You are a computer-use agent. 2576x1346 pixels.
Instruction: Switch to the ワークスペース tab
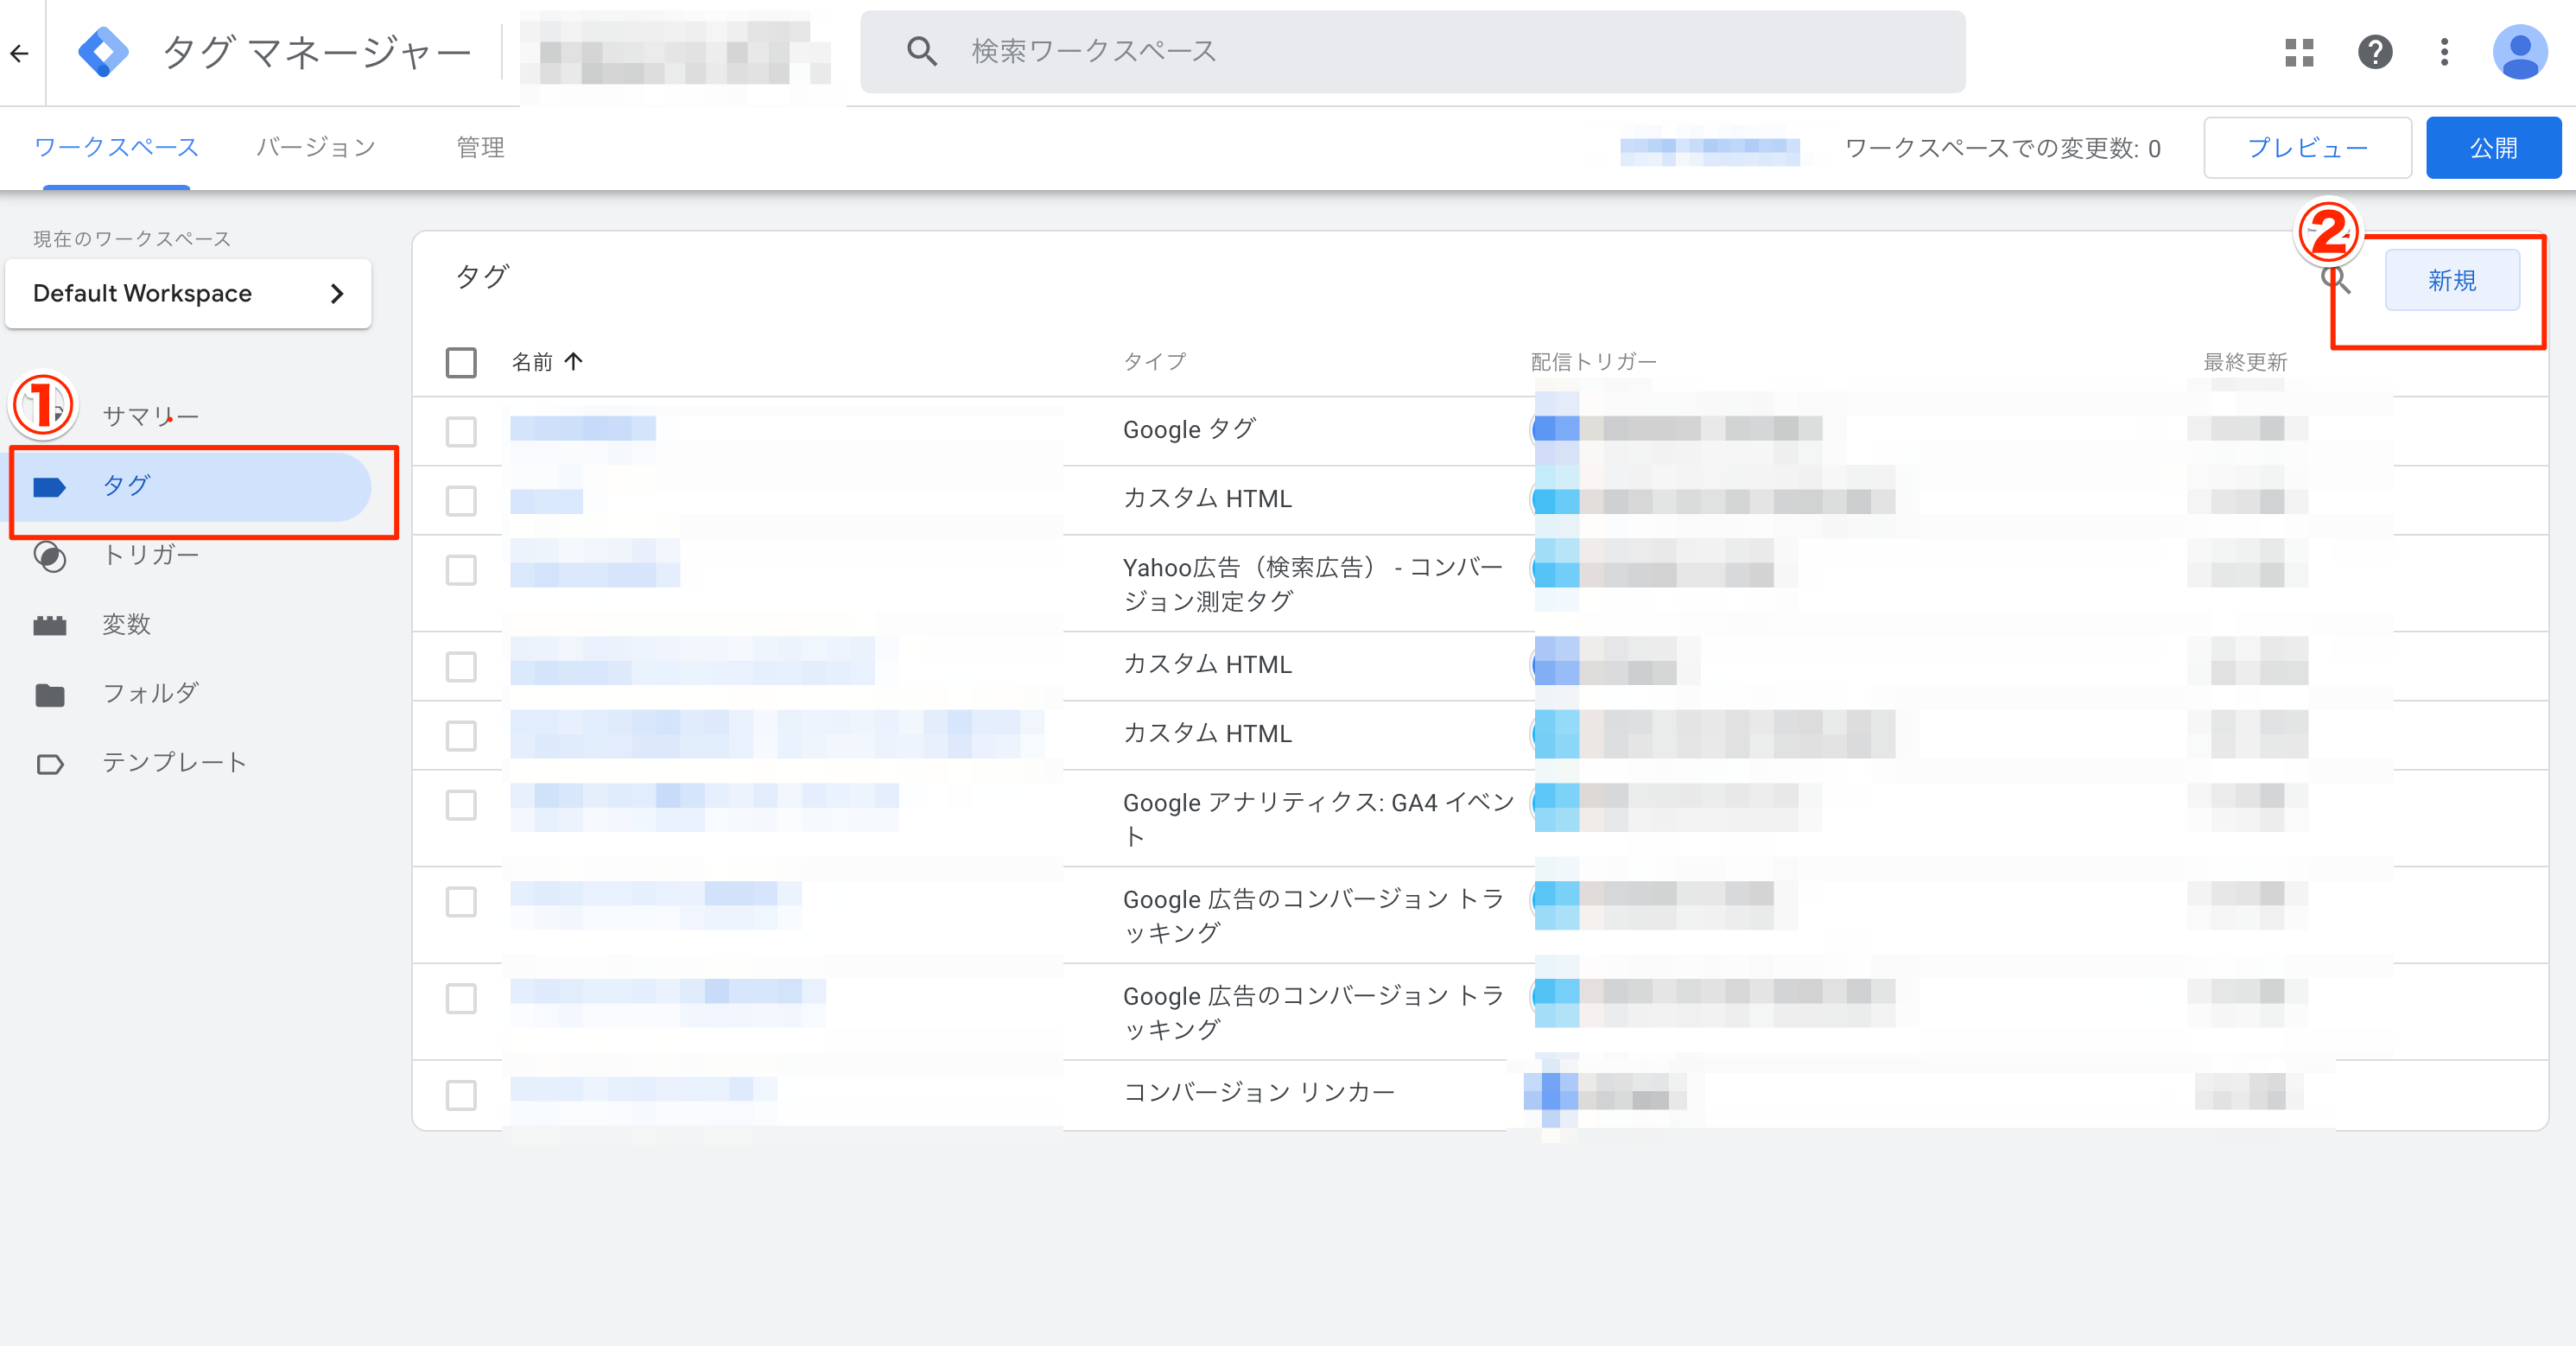pos(116,147)
